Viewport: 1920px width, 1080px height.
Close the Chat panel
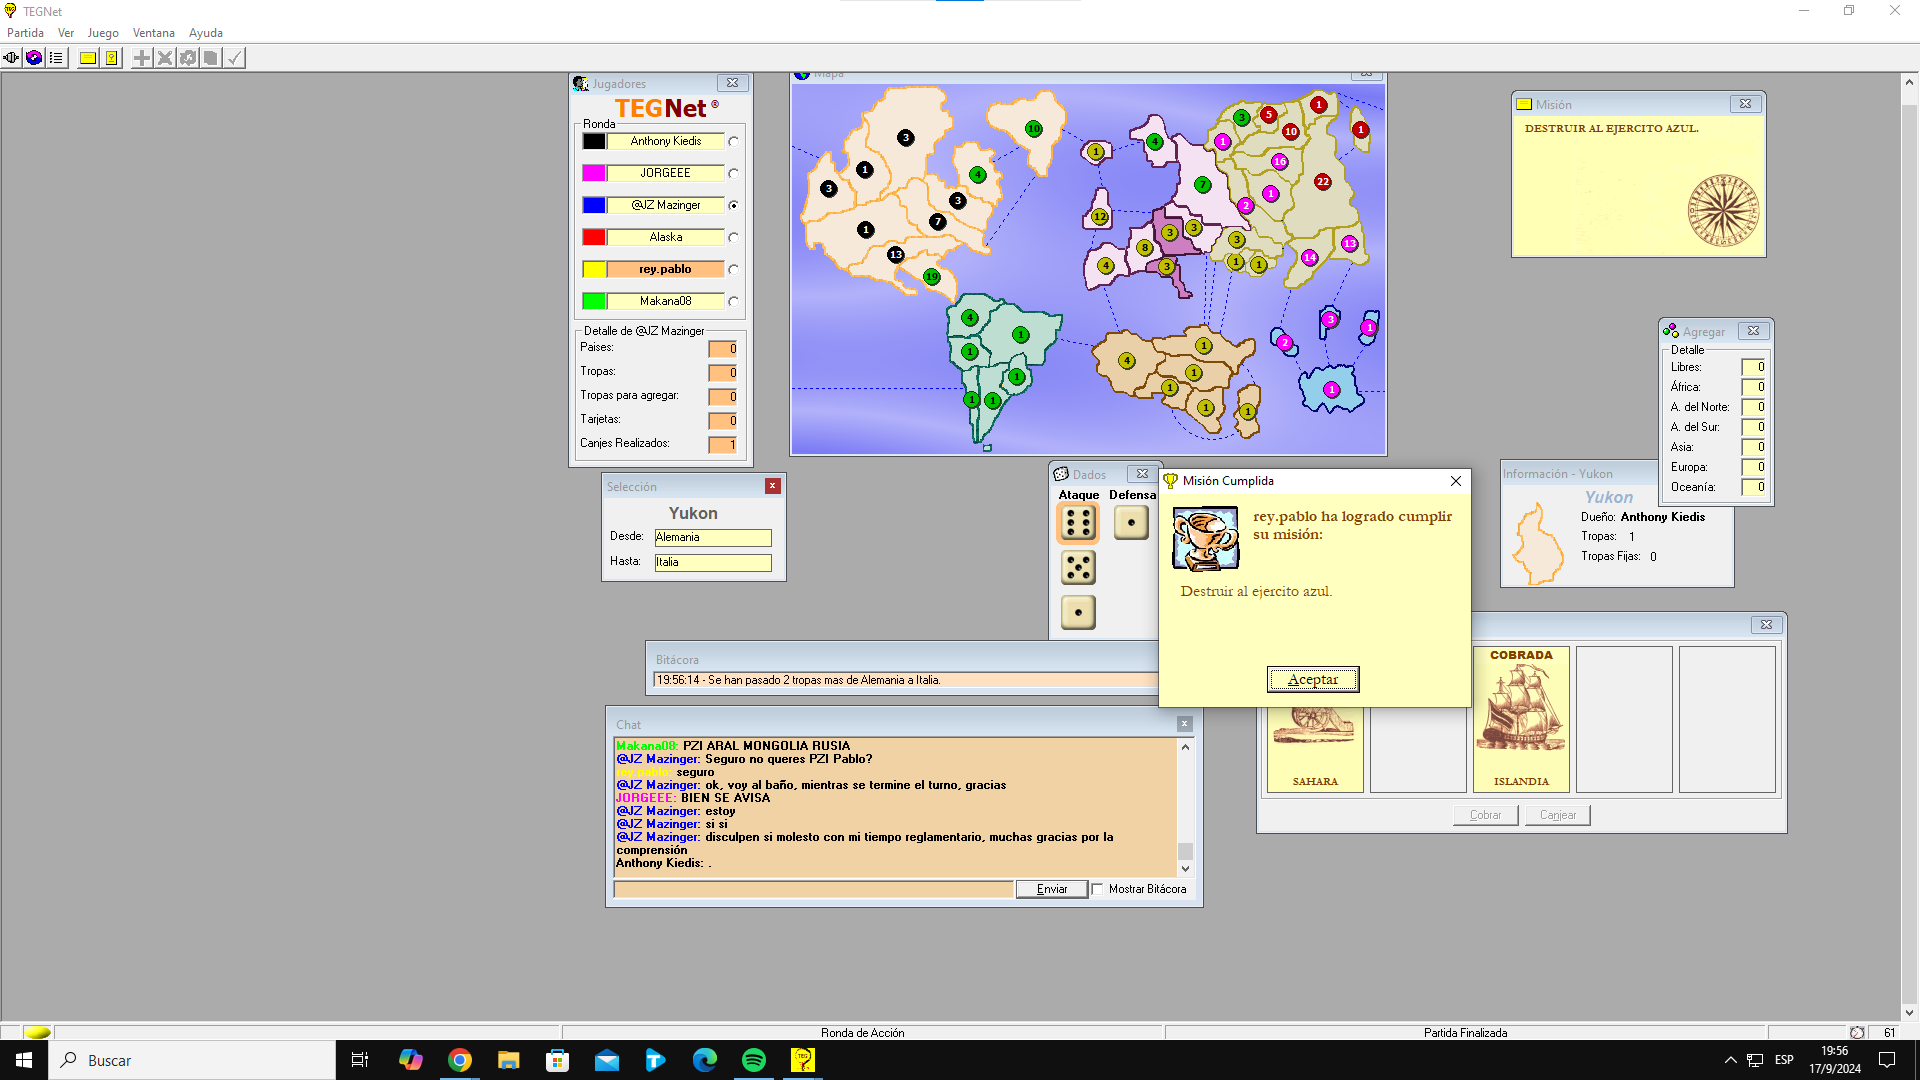coord(1184,724)
